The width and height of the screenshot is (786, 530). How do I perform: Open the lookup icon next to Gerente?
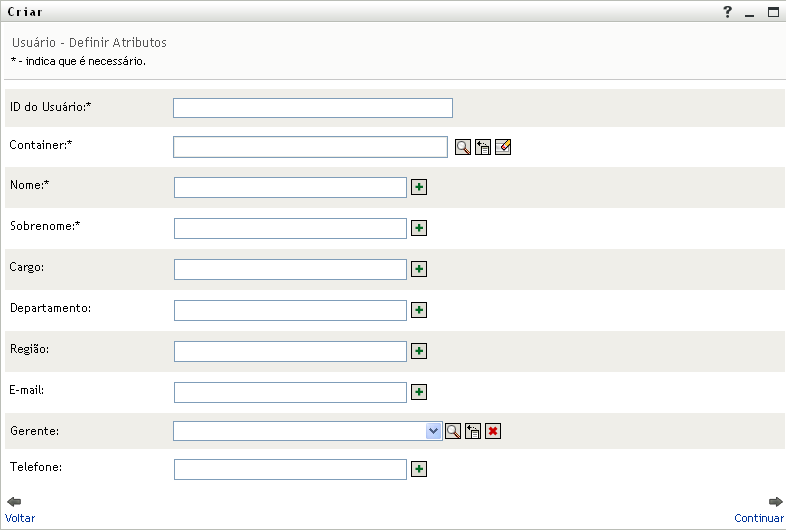pos(453,431)
